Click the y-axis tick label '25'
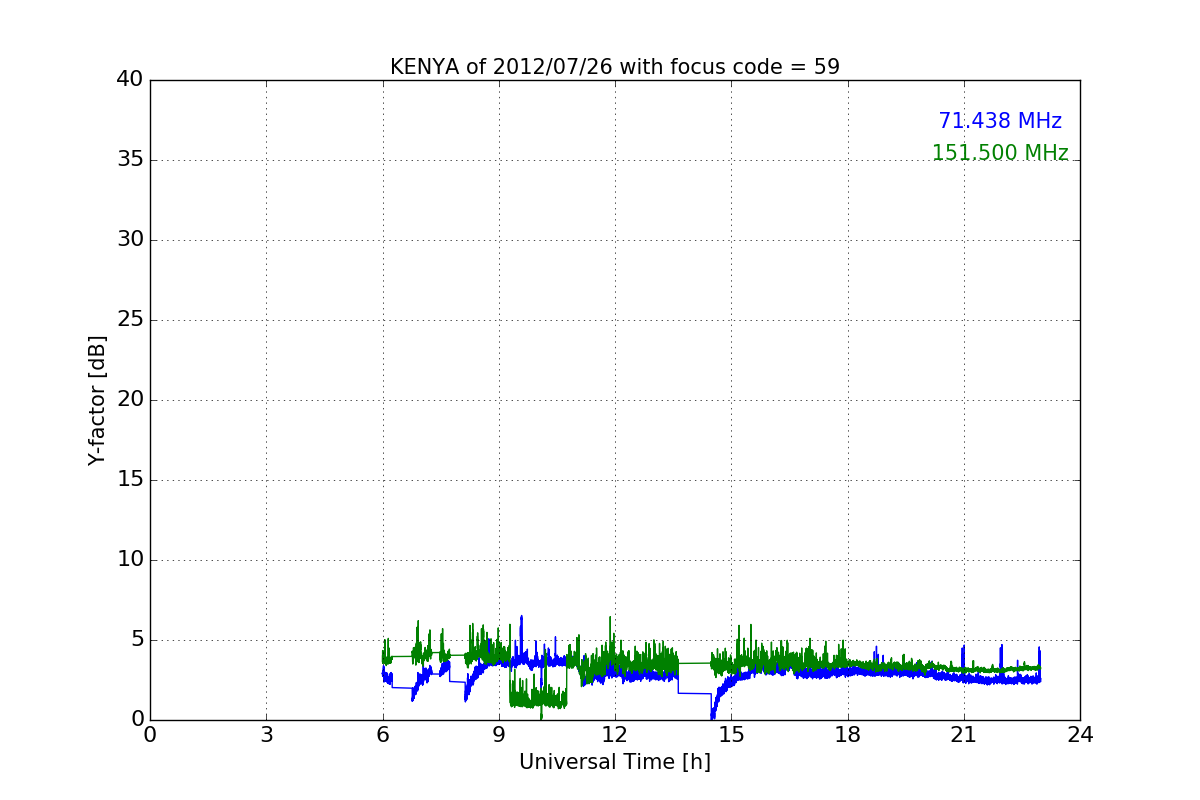 coord(130,319)
